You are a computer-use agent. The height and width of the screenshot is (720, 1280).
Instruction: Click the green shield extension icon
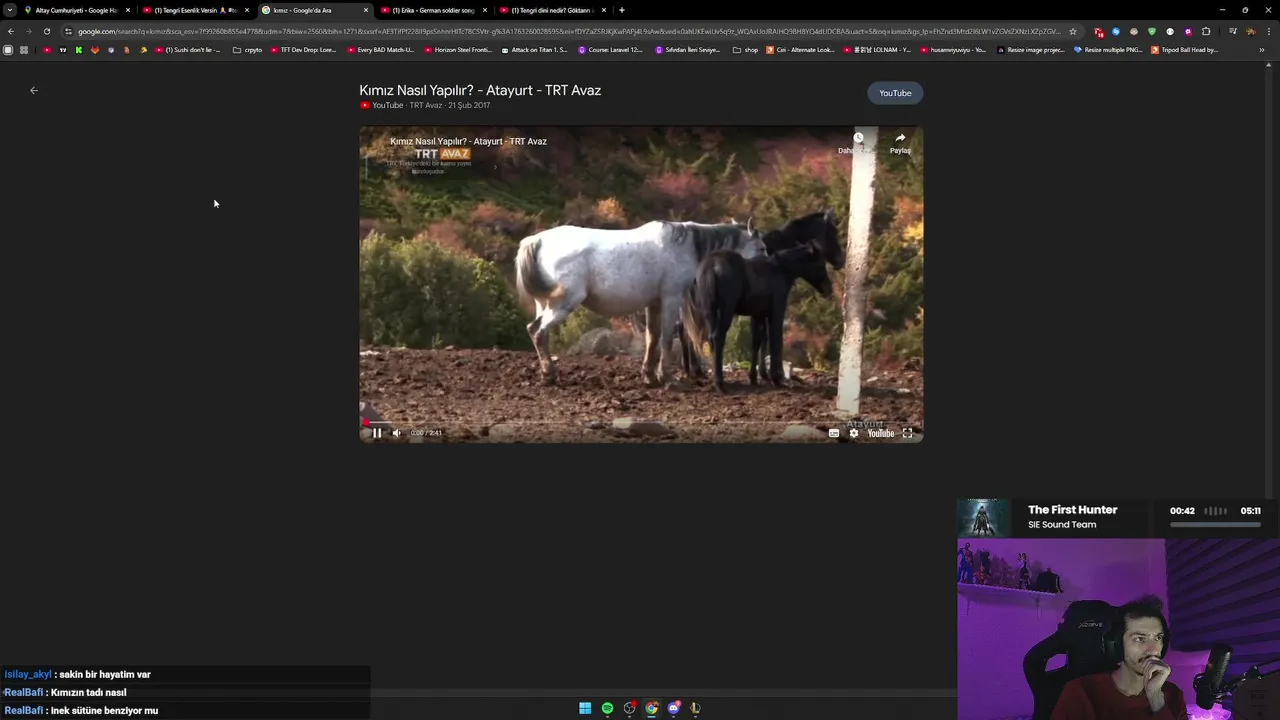point(1152,31)
